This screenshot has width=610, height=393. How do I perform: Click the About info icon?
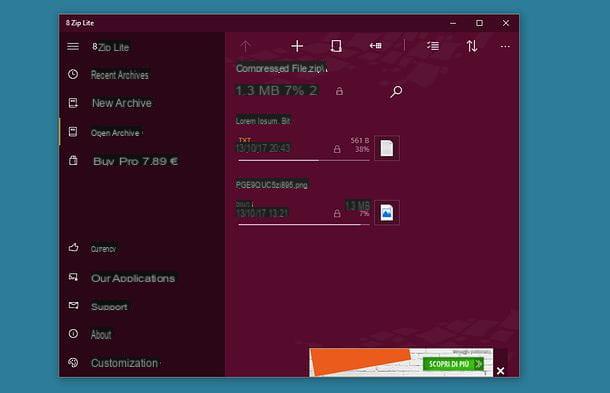click(x=73, y=333)
